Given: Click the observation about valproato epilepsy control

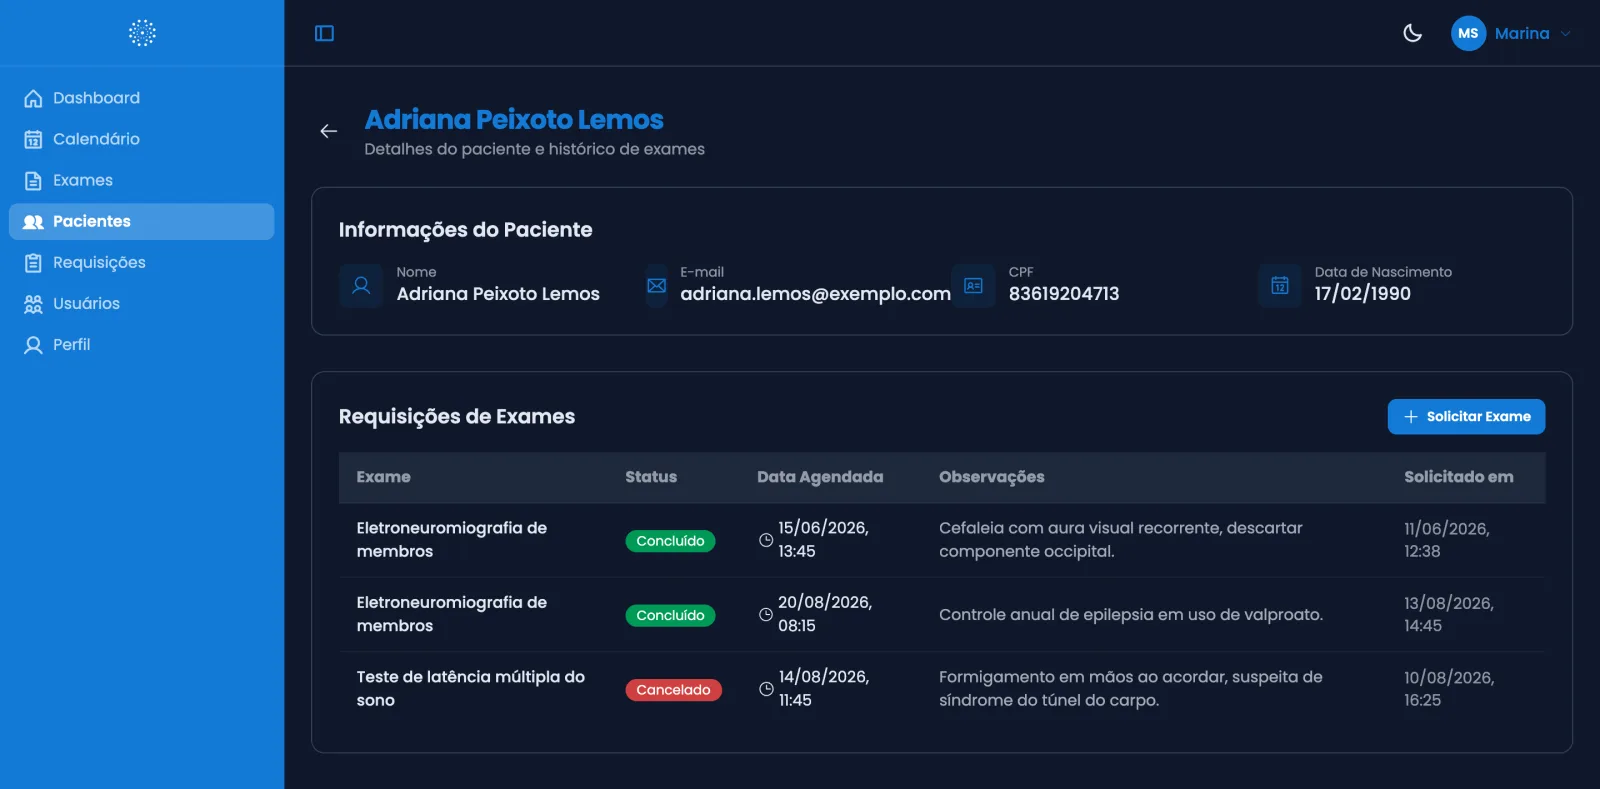Looking at the screenshot, I should tap(1131, 615).
